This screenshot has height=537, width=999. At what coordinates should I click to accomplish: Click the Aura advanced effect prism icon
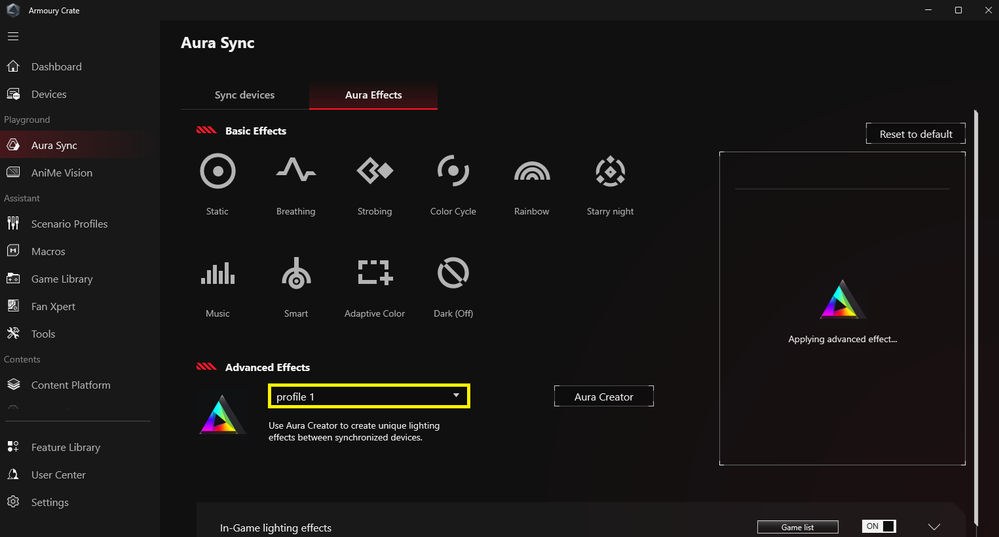click(x=221, y=415)
